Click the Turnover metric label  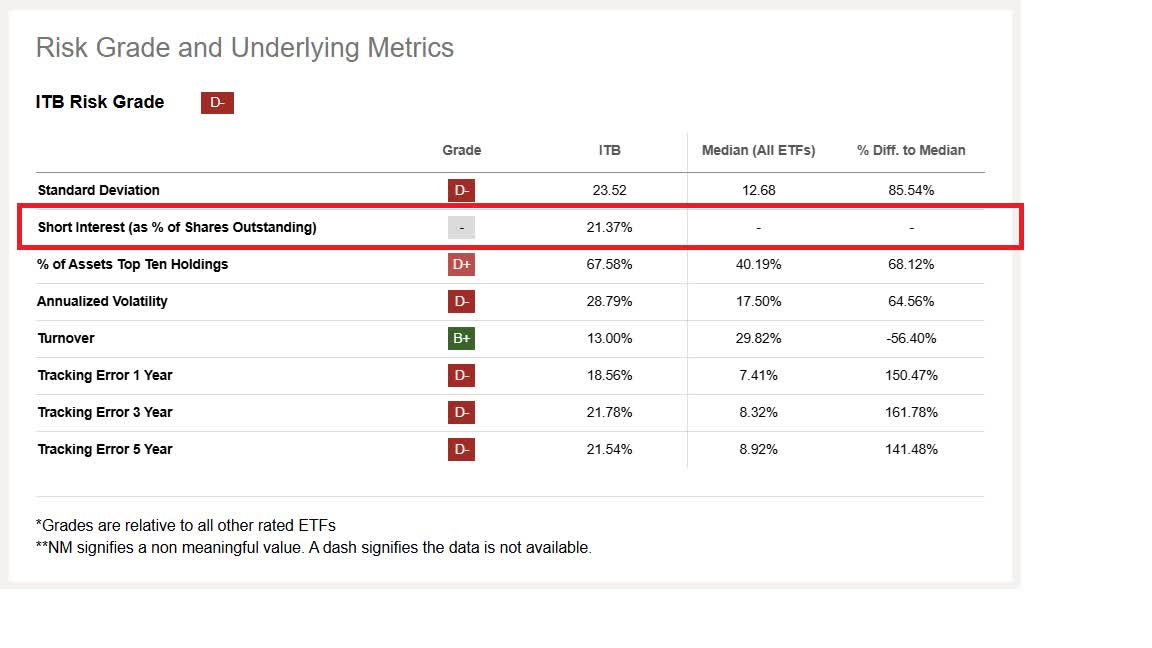coord(66,338)
